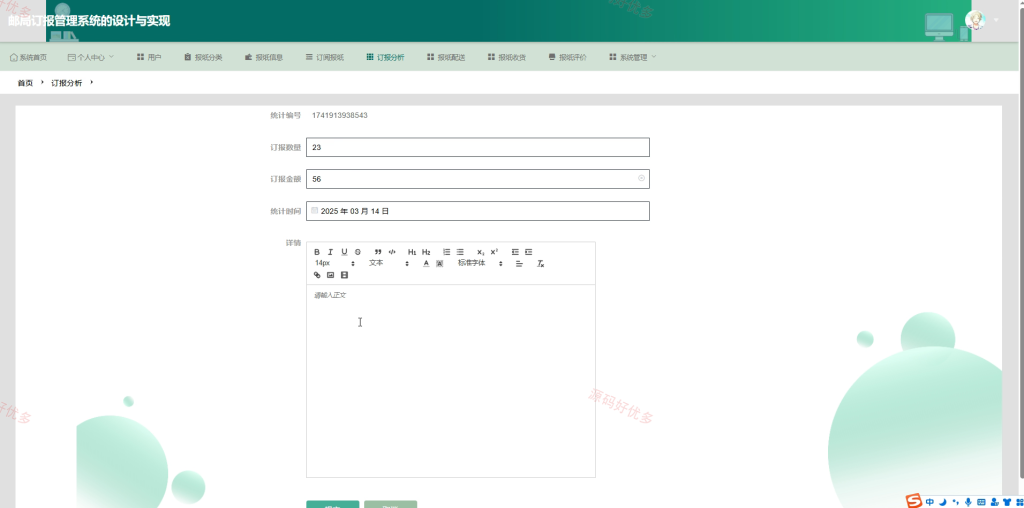Open the 标准字体 font family dropdown

coord(480,263)
